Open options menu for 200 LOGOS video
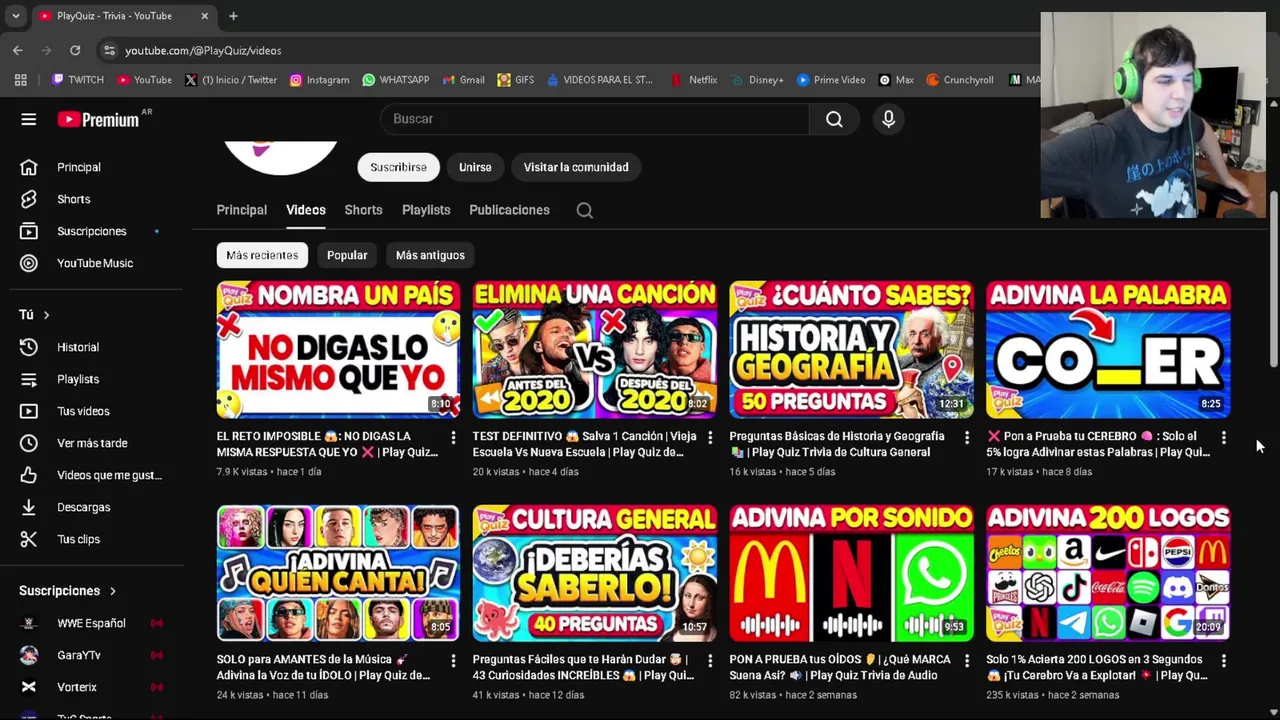Viewport: 1280px width, 720px height. pos(1223,660)
